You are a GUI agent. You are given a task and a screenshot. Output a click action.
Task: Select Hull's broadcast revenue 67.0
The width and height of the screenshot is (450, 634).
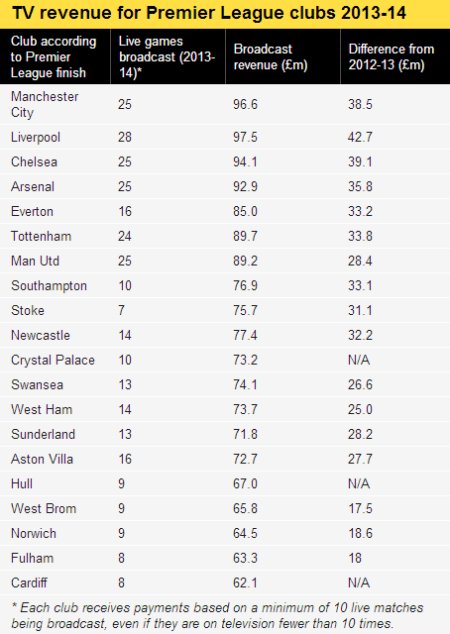coord(245,484)
